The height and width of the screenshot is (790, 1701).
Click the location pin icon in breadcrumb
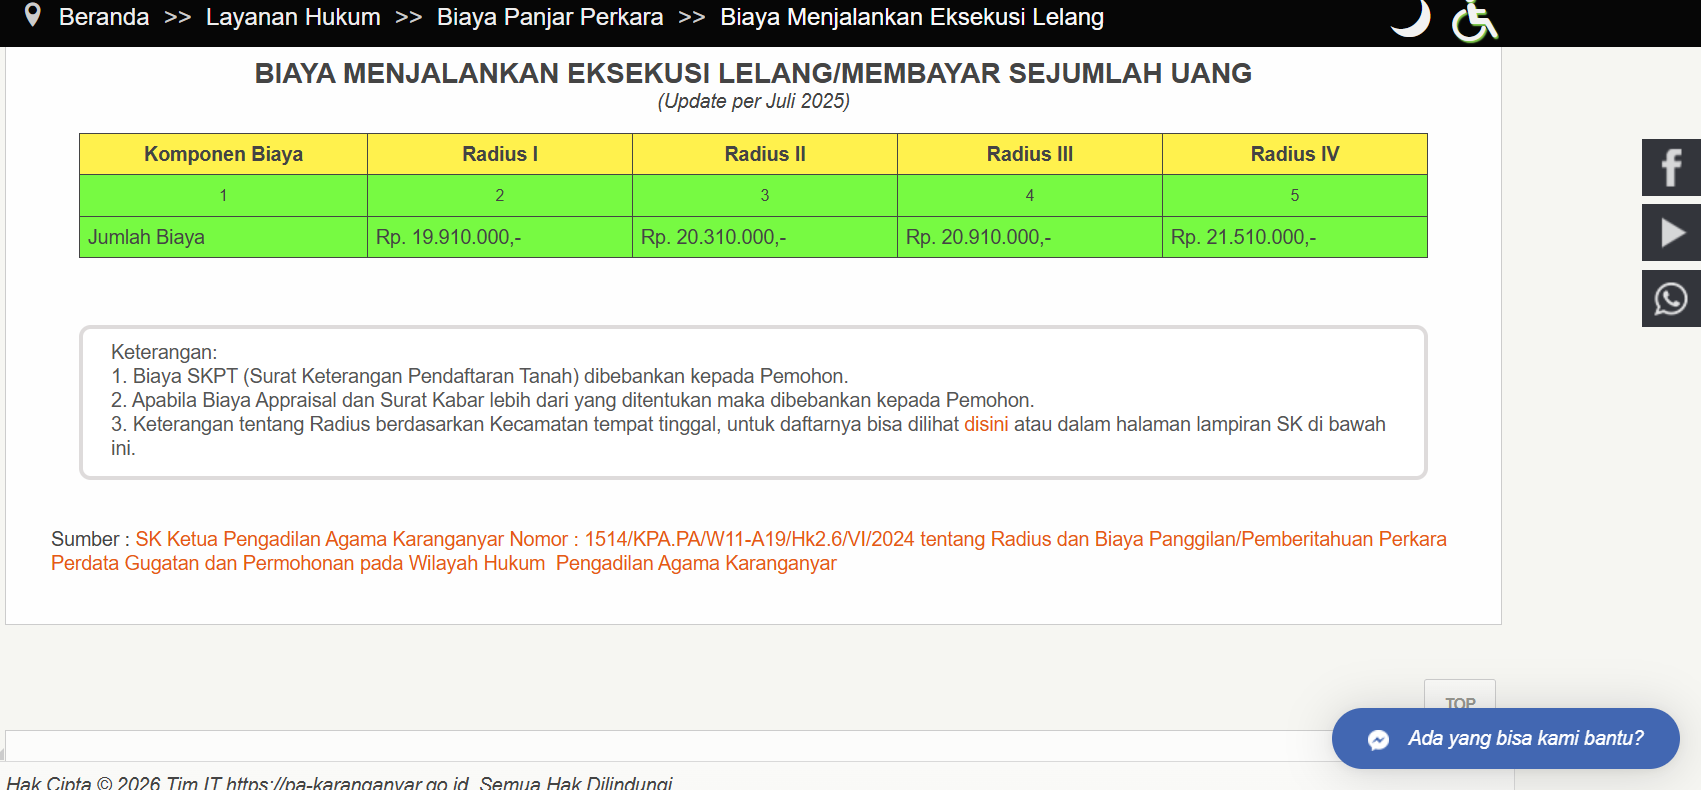33,15
